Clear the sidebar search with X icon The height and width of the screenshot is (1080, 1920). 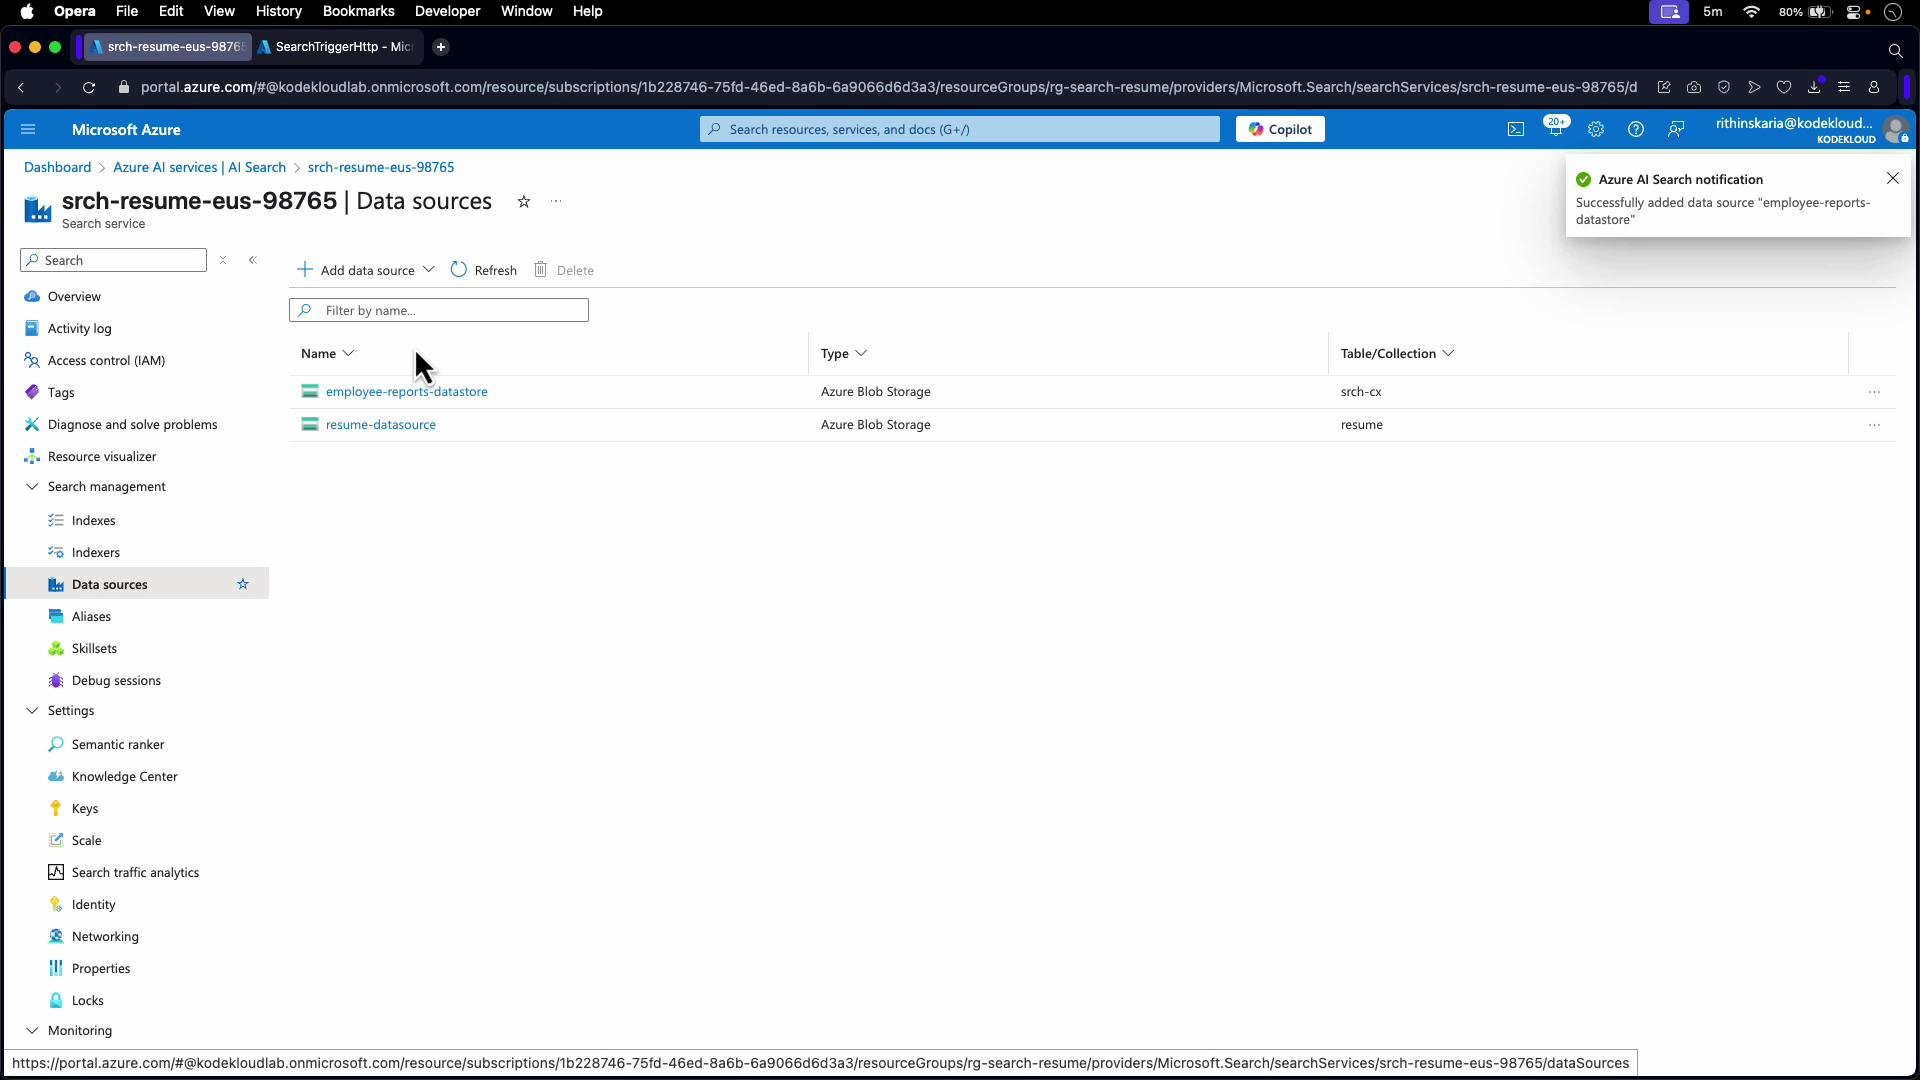[223, 260]
